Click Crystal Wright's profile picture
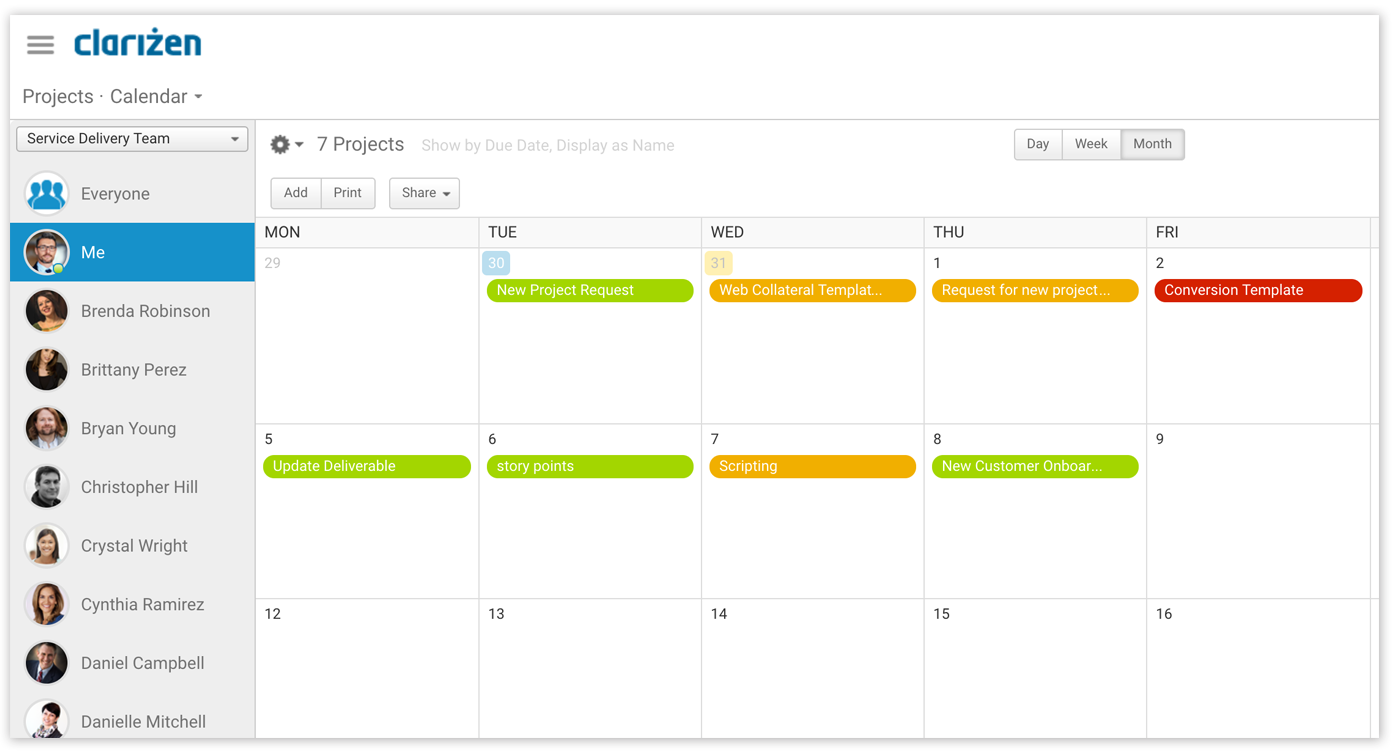 (x=45, y=545)
